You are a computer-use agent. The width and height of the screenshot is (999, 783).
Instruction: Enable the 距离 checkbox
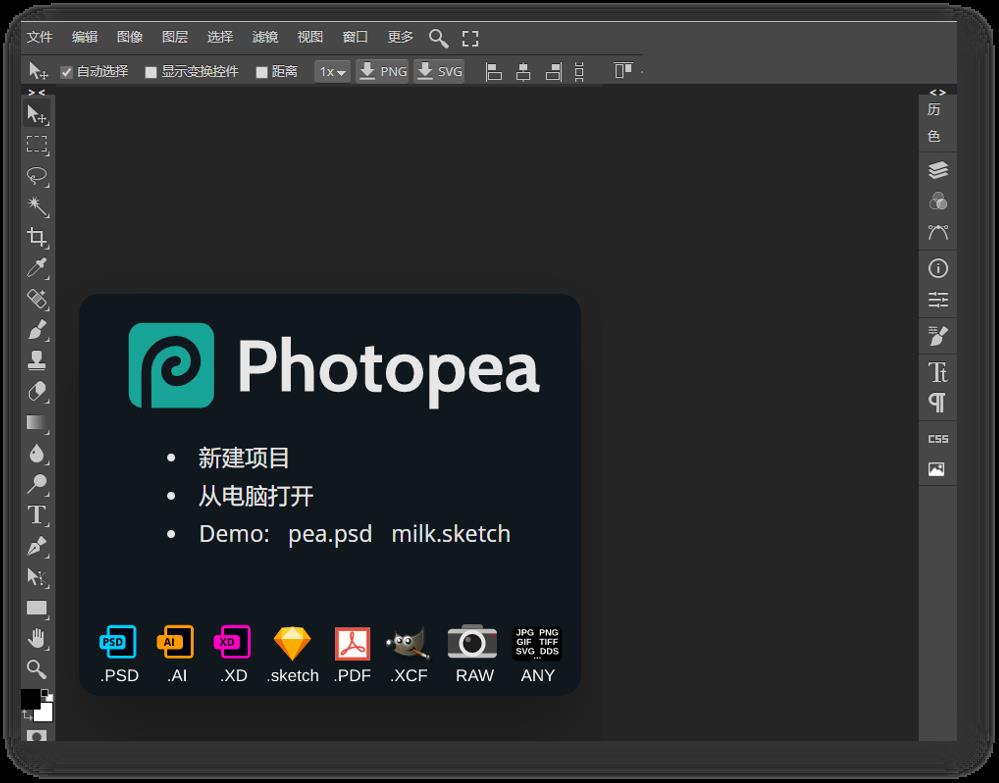click(x=261, y=72)
